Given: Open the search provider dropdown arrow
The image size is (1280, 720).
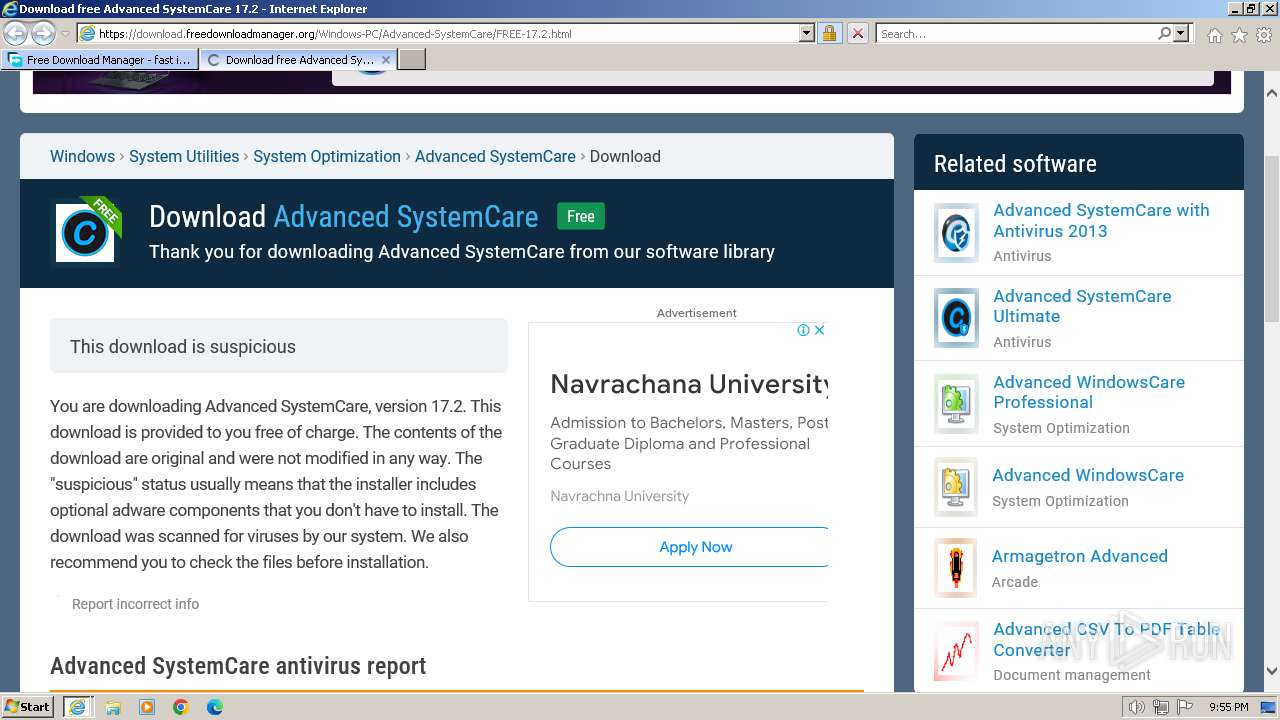Looking at the screenshot, I should pyautogui.click(x=1181, y=34).
